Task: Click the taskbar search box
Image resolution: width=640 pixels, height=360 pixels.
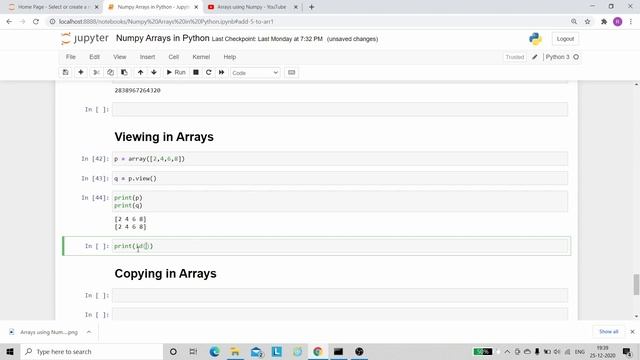Action: coord(92,351)
